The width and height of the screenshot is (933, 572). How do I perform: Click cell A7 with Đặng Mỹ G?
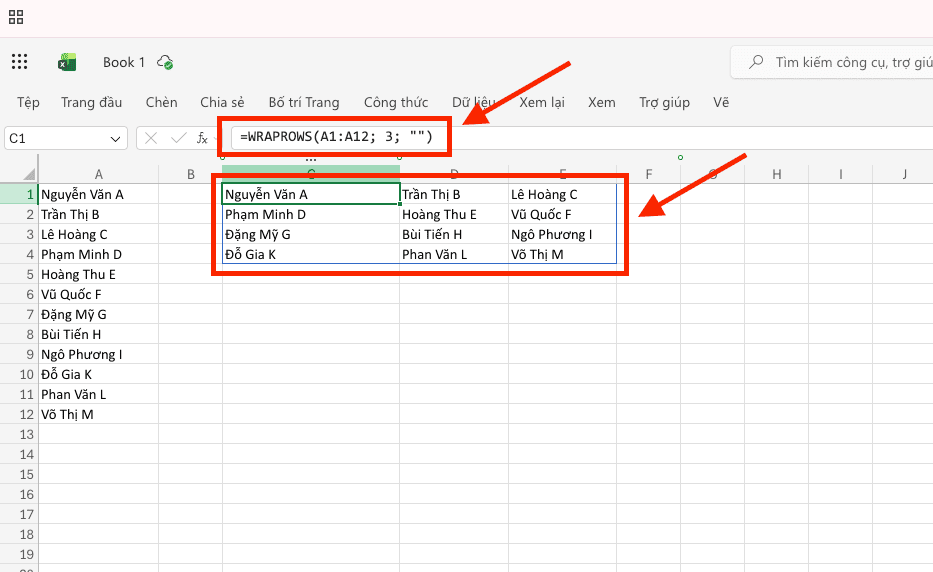click(x=99, y=314)
